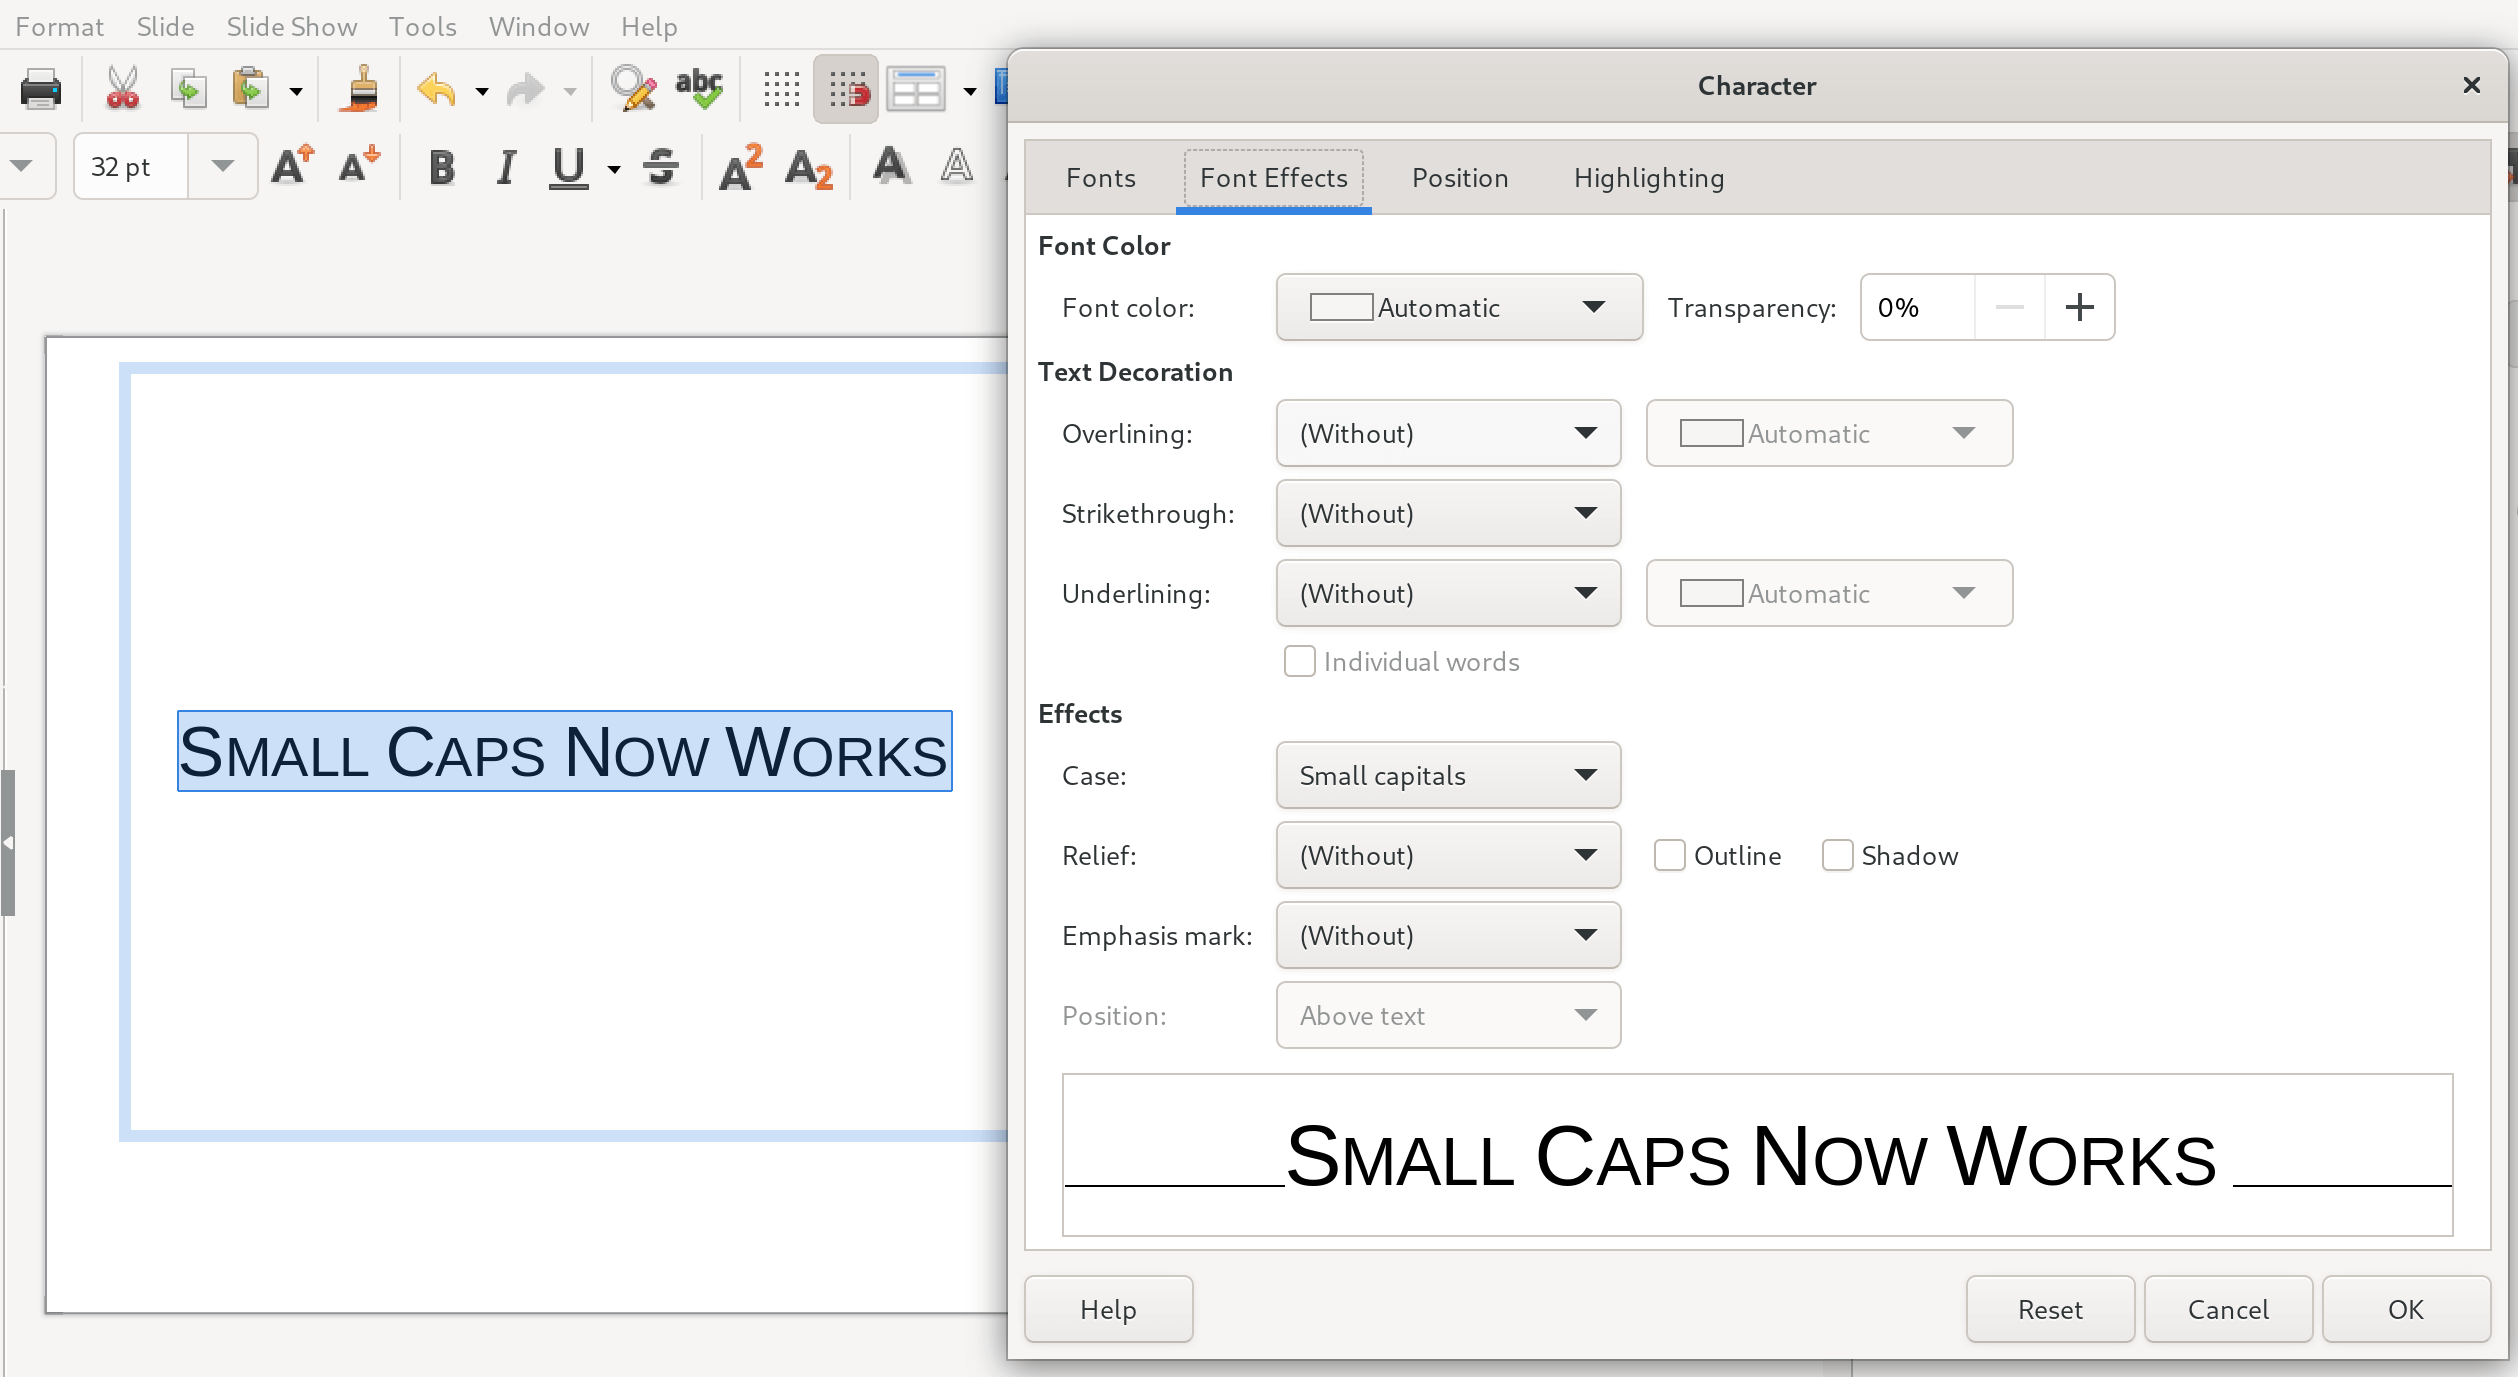This screenshot has width=2518, height=1377.
Task: Open Find and Replace
Action: point(632,88)
